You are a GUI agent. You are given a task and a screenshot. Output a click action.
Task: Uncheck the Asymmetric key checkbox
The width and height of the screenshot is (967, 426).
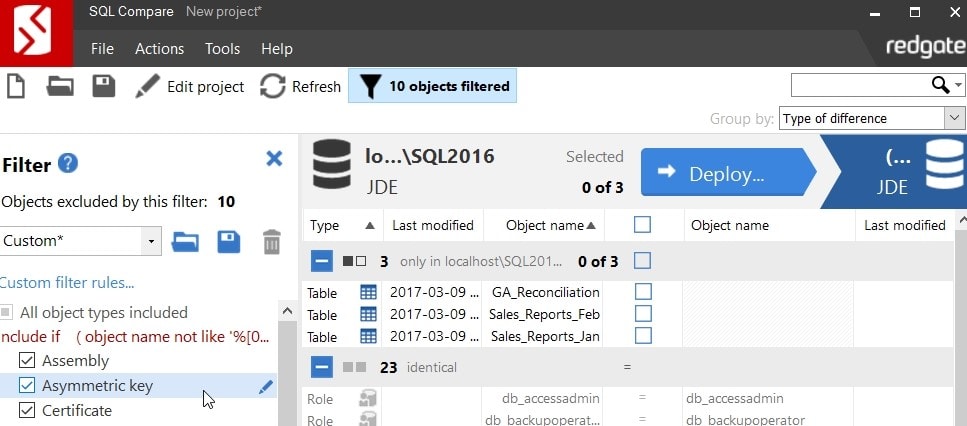[27, 385]
